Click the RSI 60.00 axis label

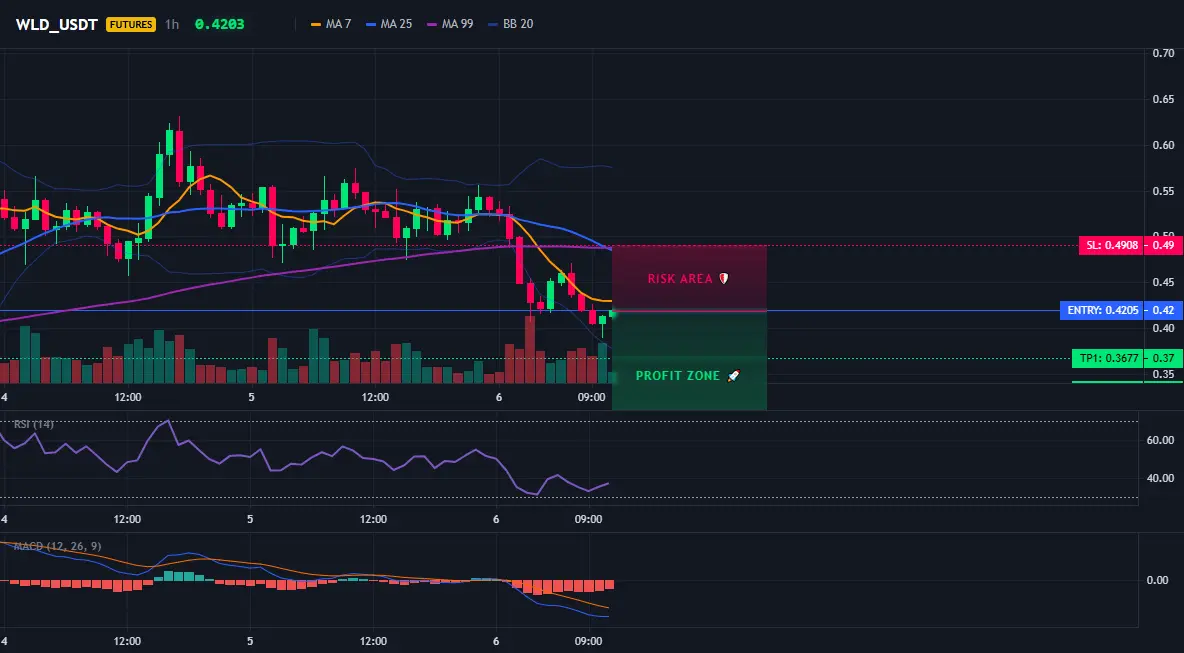tap(1160, 440)
